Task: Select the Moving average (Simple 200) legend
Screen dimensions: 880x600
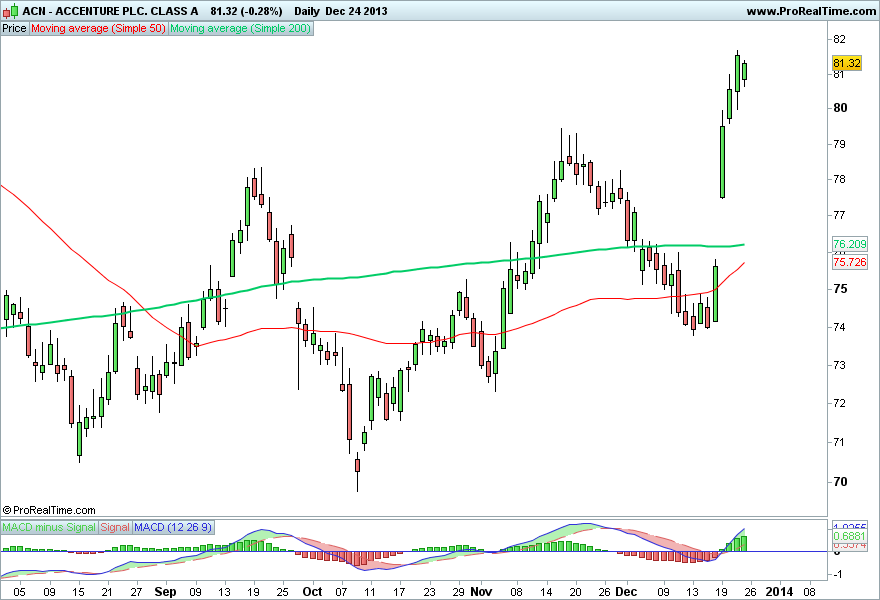Action: 240,28
